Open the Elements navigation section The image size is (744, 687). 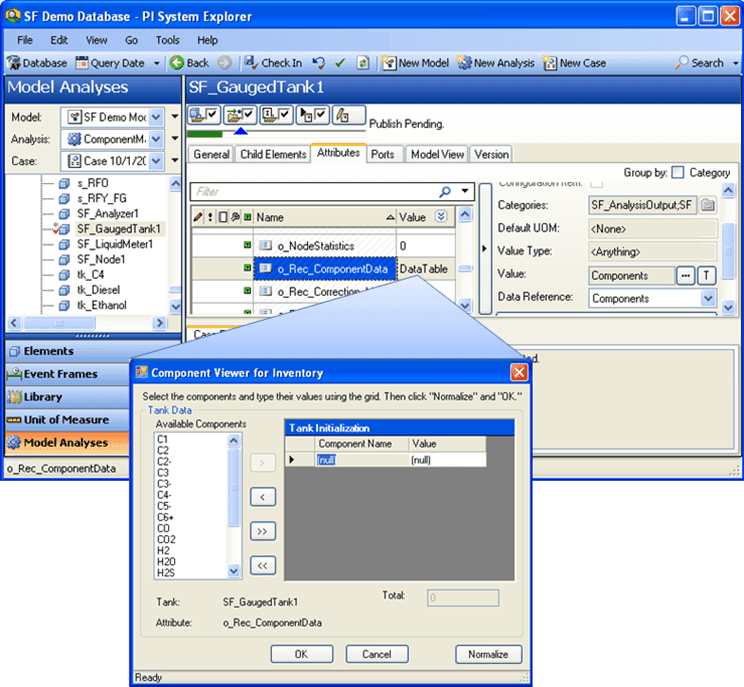pyautogui.click(x=67, y=351)
